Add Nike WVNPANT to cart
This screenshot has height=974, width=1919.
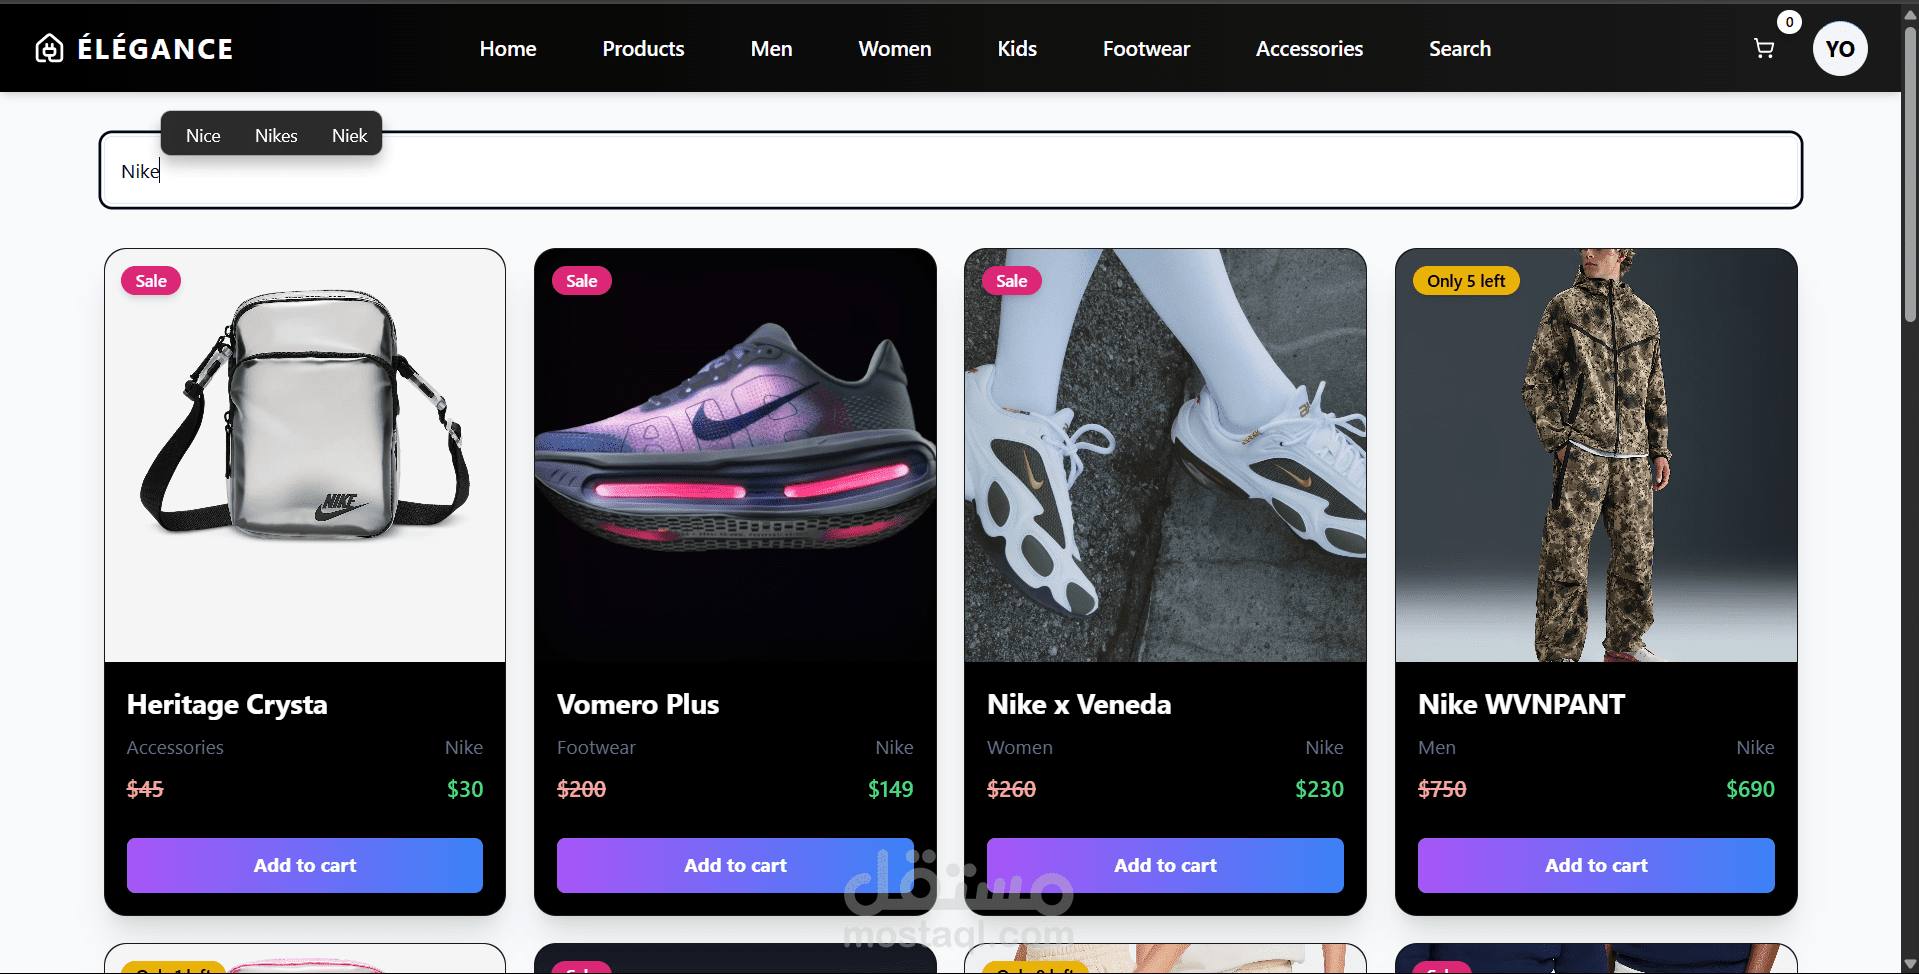point(1596,865)
